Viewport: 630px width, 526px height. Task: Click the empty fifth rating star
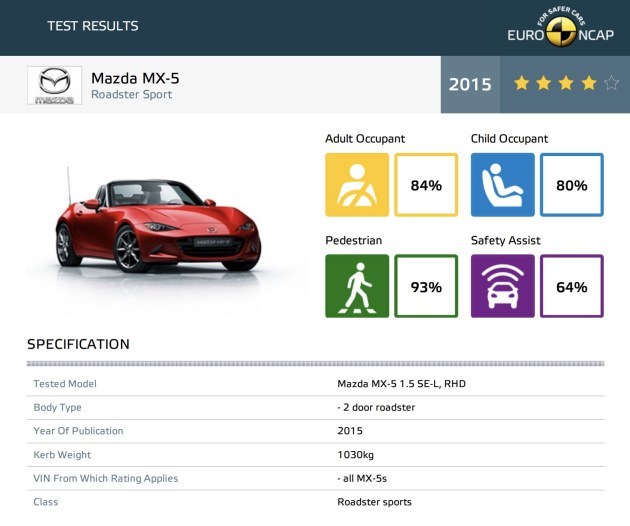611,83
